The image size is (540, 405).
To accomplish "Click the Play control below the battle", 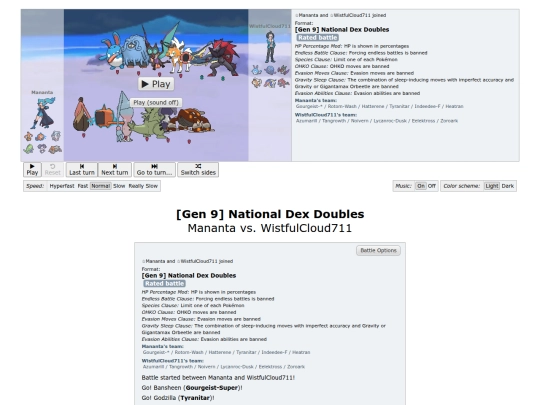I will pyautogui.click(x=32, y=170).
